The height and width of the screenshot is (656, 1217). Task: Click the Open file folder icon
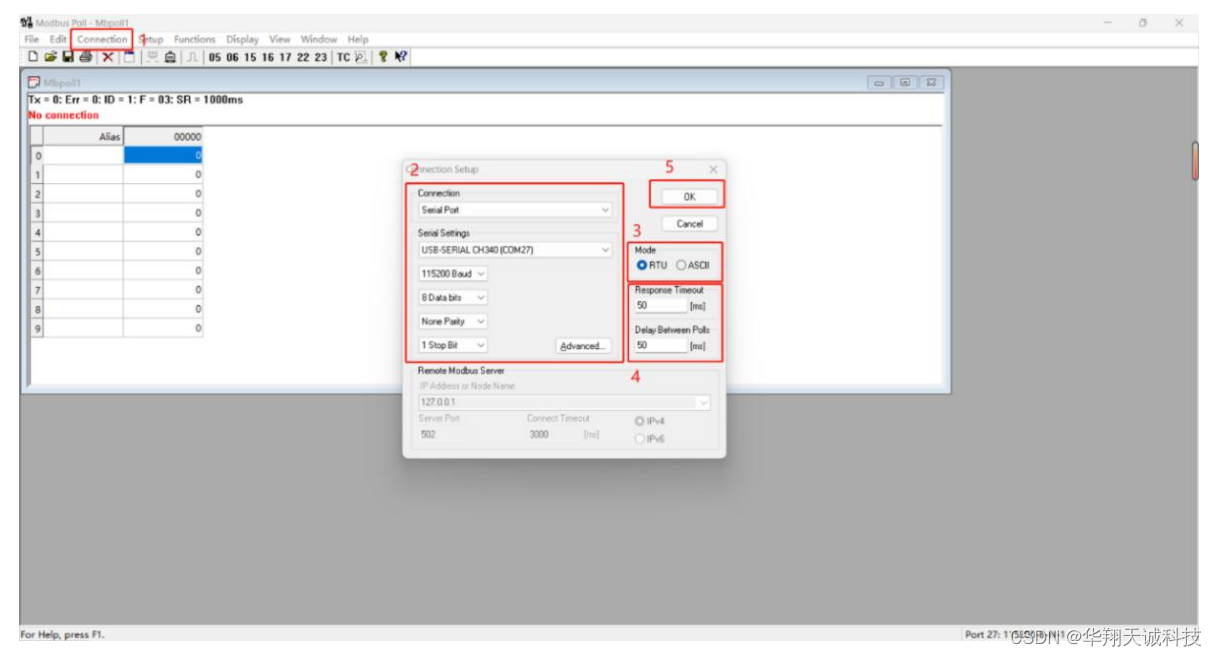(x=51, y=57)
